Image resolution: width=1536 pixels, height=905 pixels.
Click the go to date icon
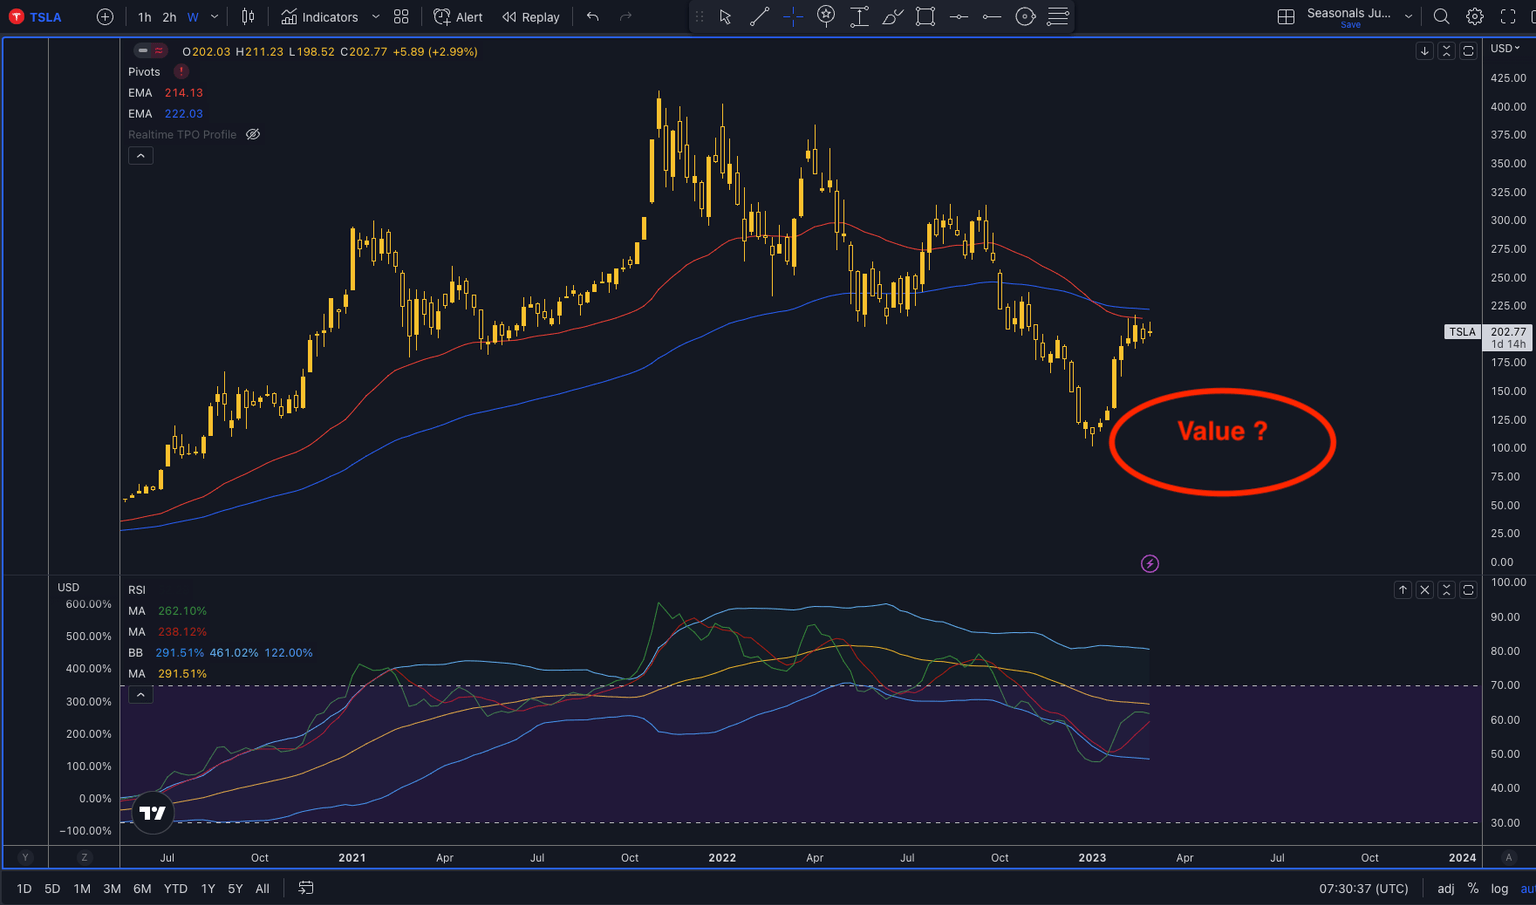(306, 888)
